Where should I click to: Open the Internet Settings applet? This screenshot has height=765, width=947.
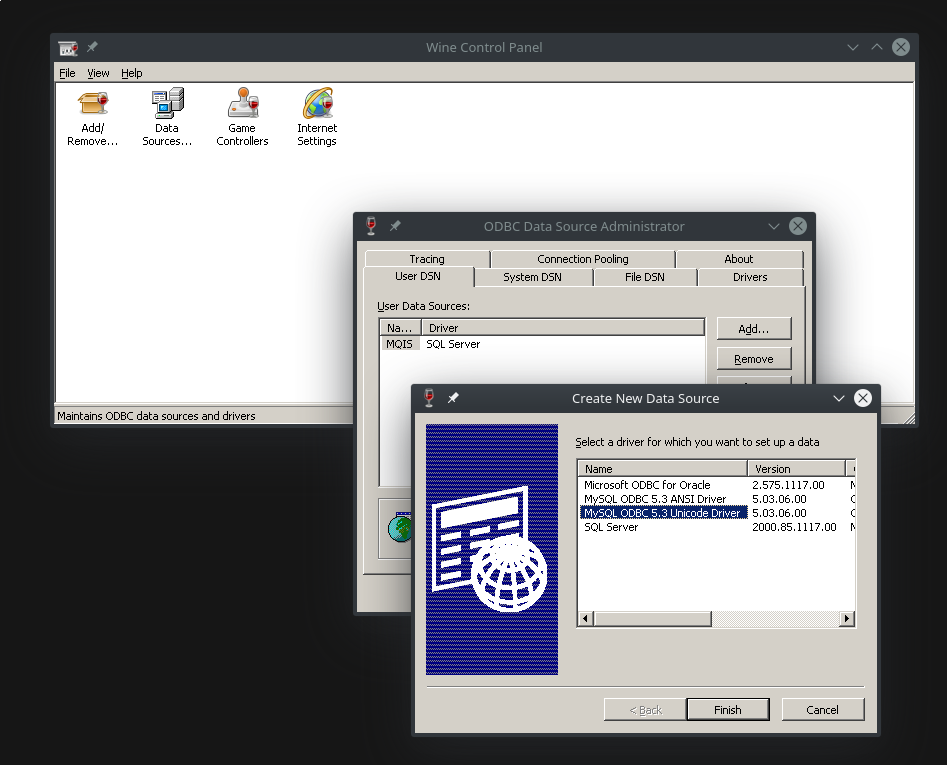click(x=317, y=118)
